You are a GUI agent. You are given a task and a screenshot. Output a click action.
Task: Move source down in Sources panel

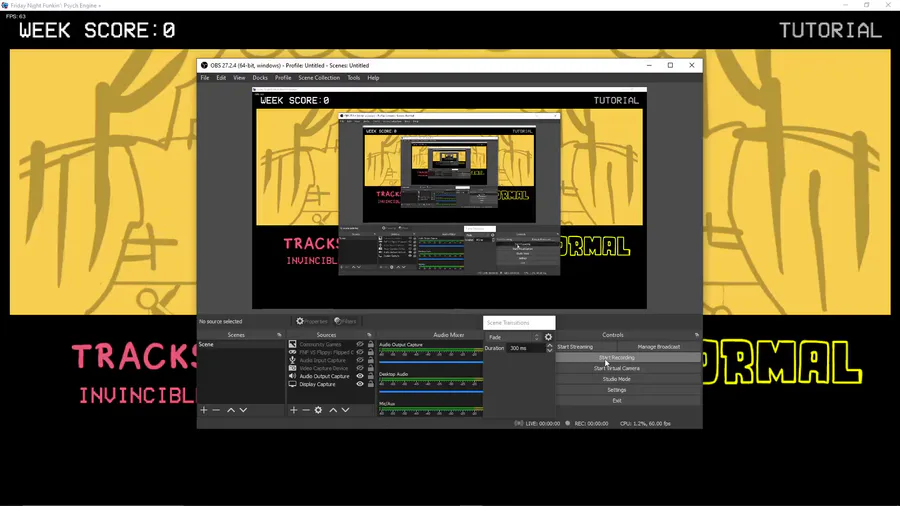click(346, 410)
